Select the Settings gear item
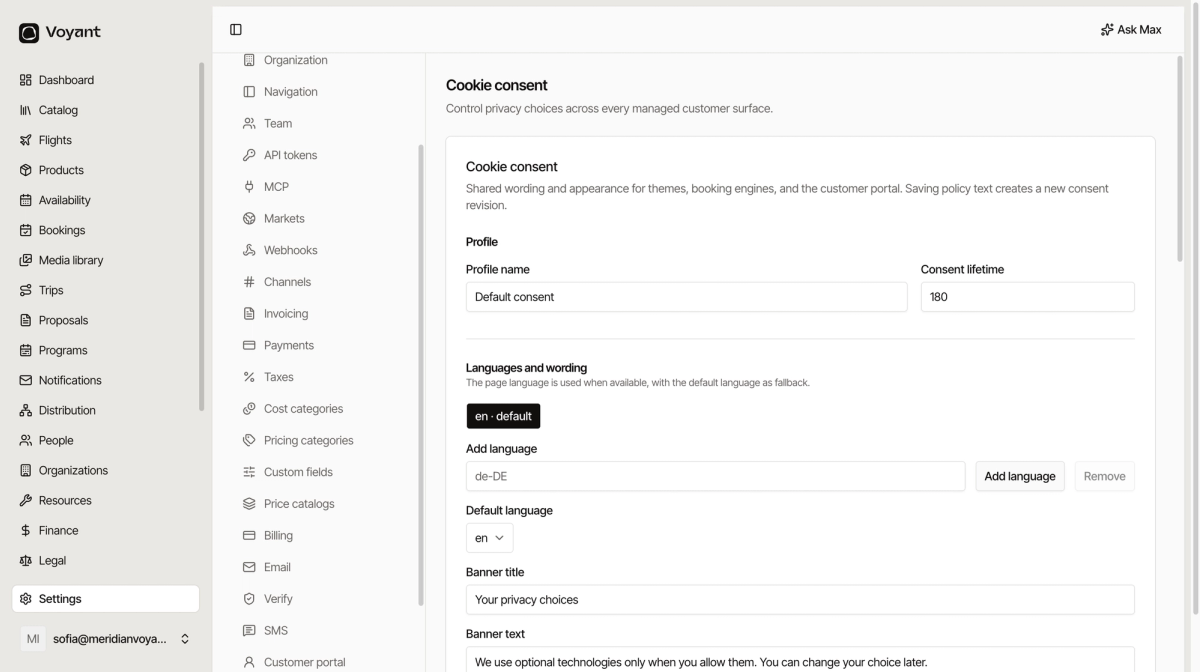 105,599
